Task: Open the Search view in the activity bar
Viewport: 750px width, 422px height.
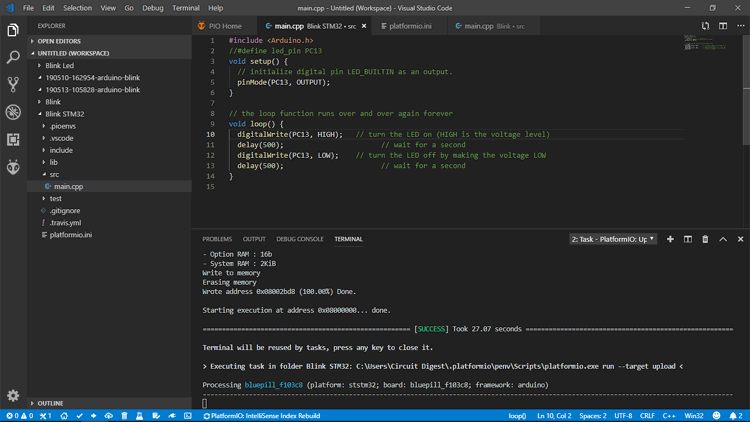Action: click(x=13, y=57)
